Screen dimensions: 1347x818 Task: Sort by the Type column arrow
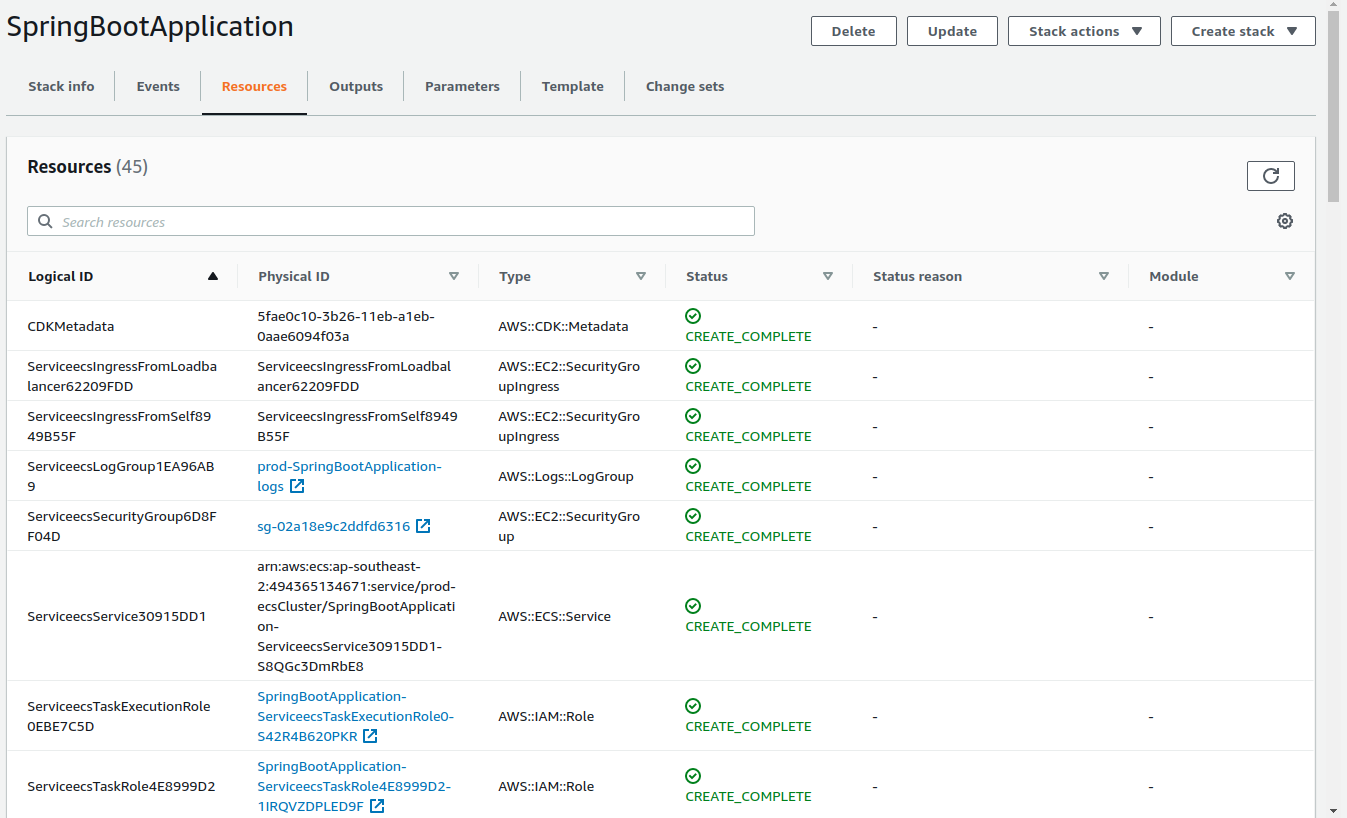641,276
